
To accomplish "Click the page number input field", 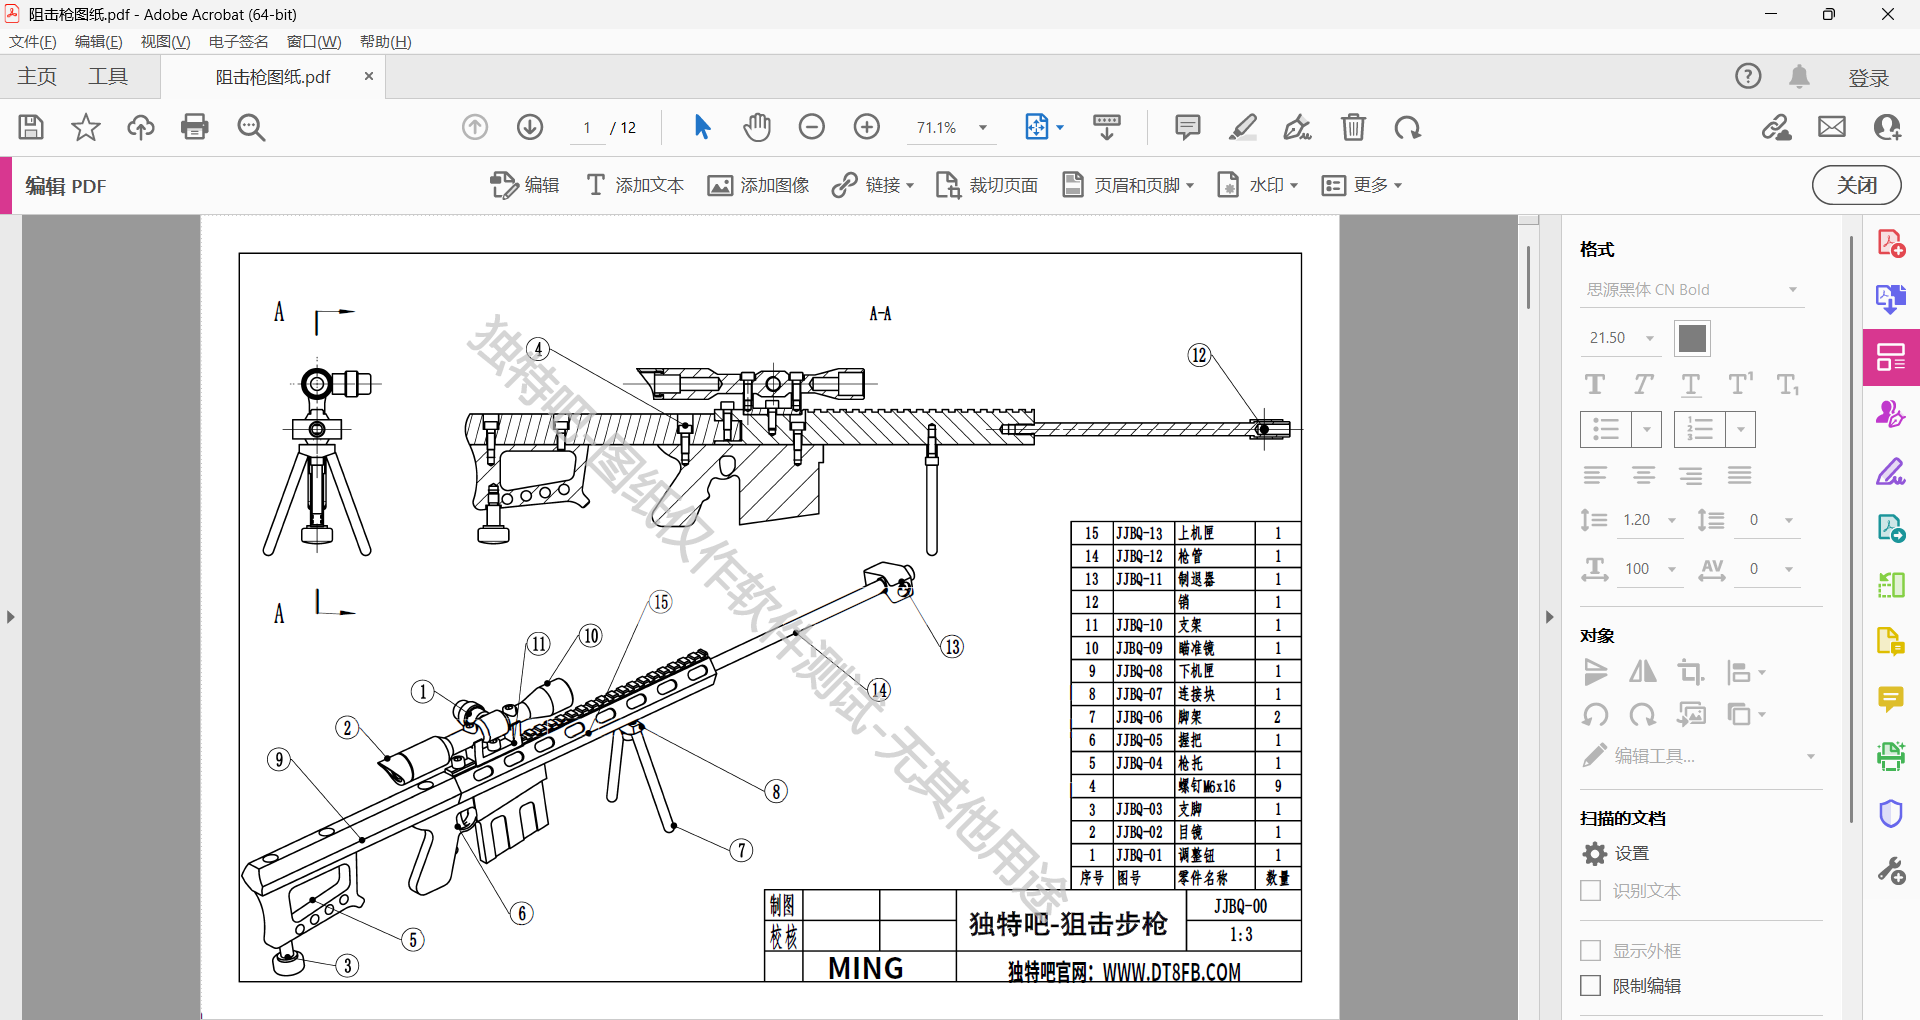I will coord(587,127).
